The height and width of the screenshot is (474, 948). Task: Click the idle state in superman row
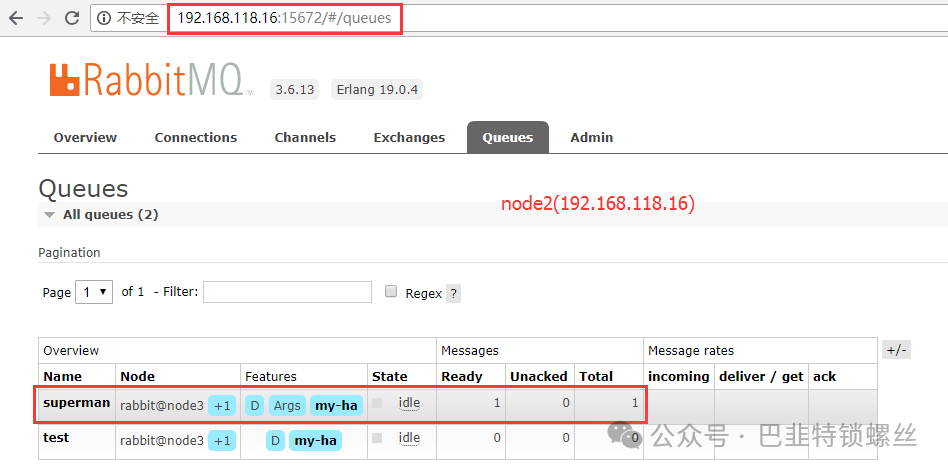[x=409, y=403]
